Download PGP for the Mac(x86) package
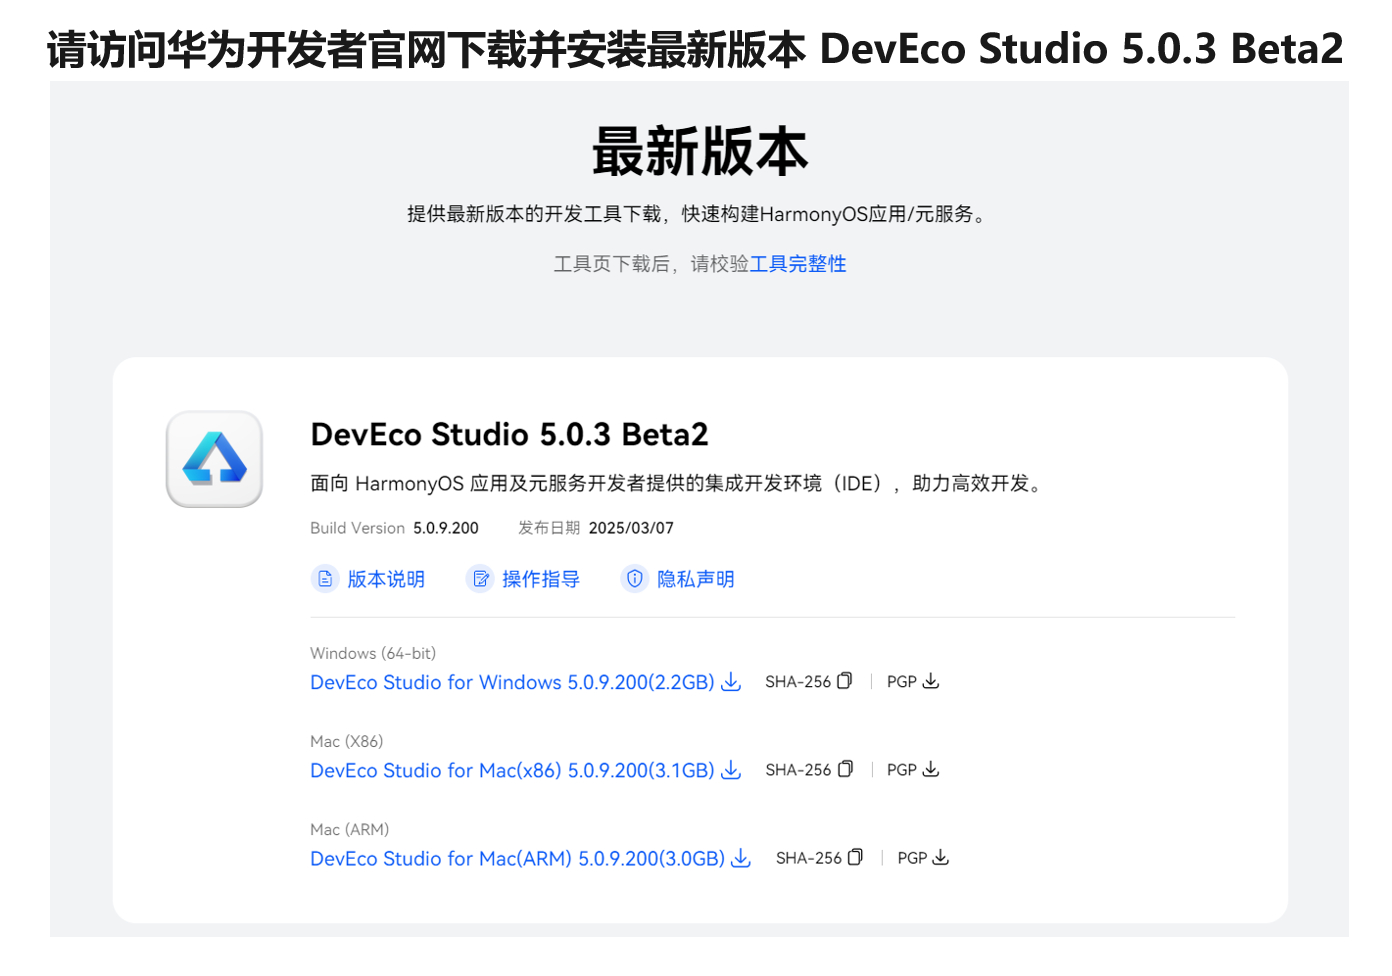 tap(913, 769)
